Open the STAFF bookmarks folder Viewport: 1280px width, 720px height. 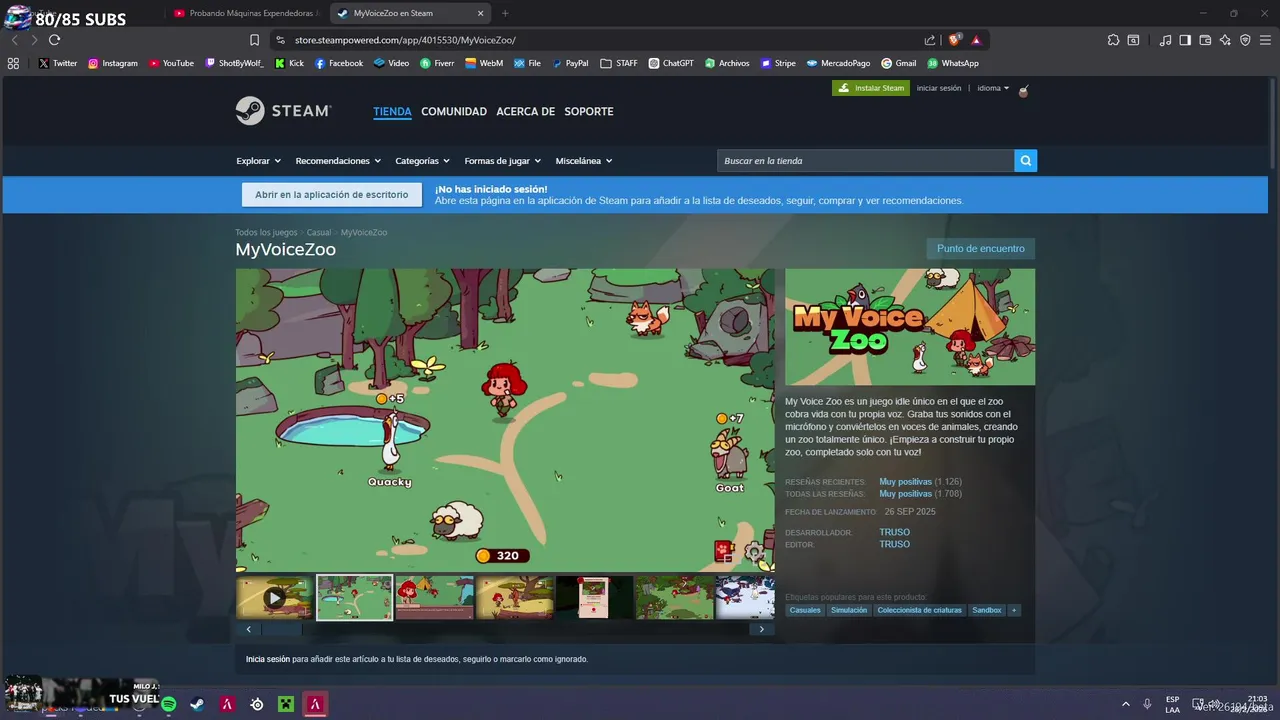point(619,63)
